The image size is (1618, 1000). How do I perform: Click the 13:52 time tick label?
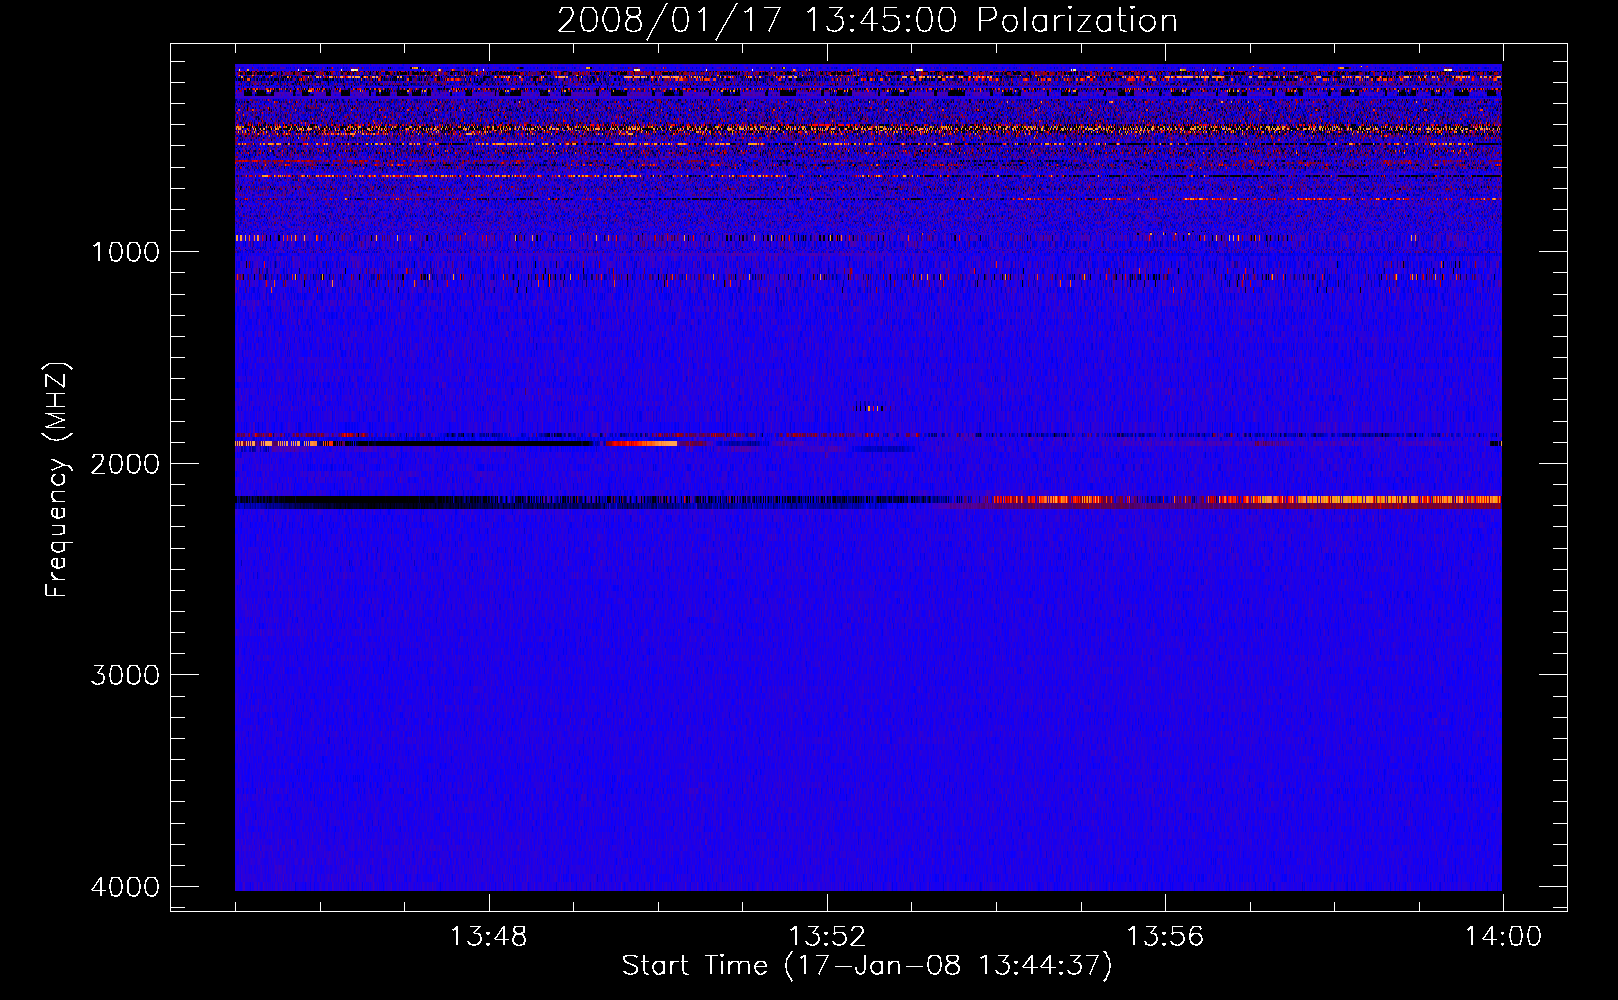[x=826, y=937]
